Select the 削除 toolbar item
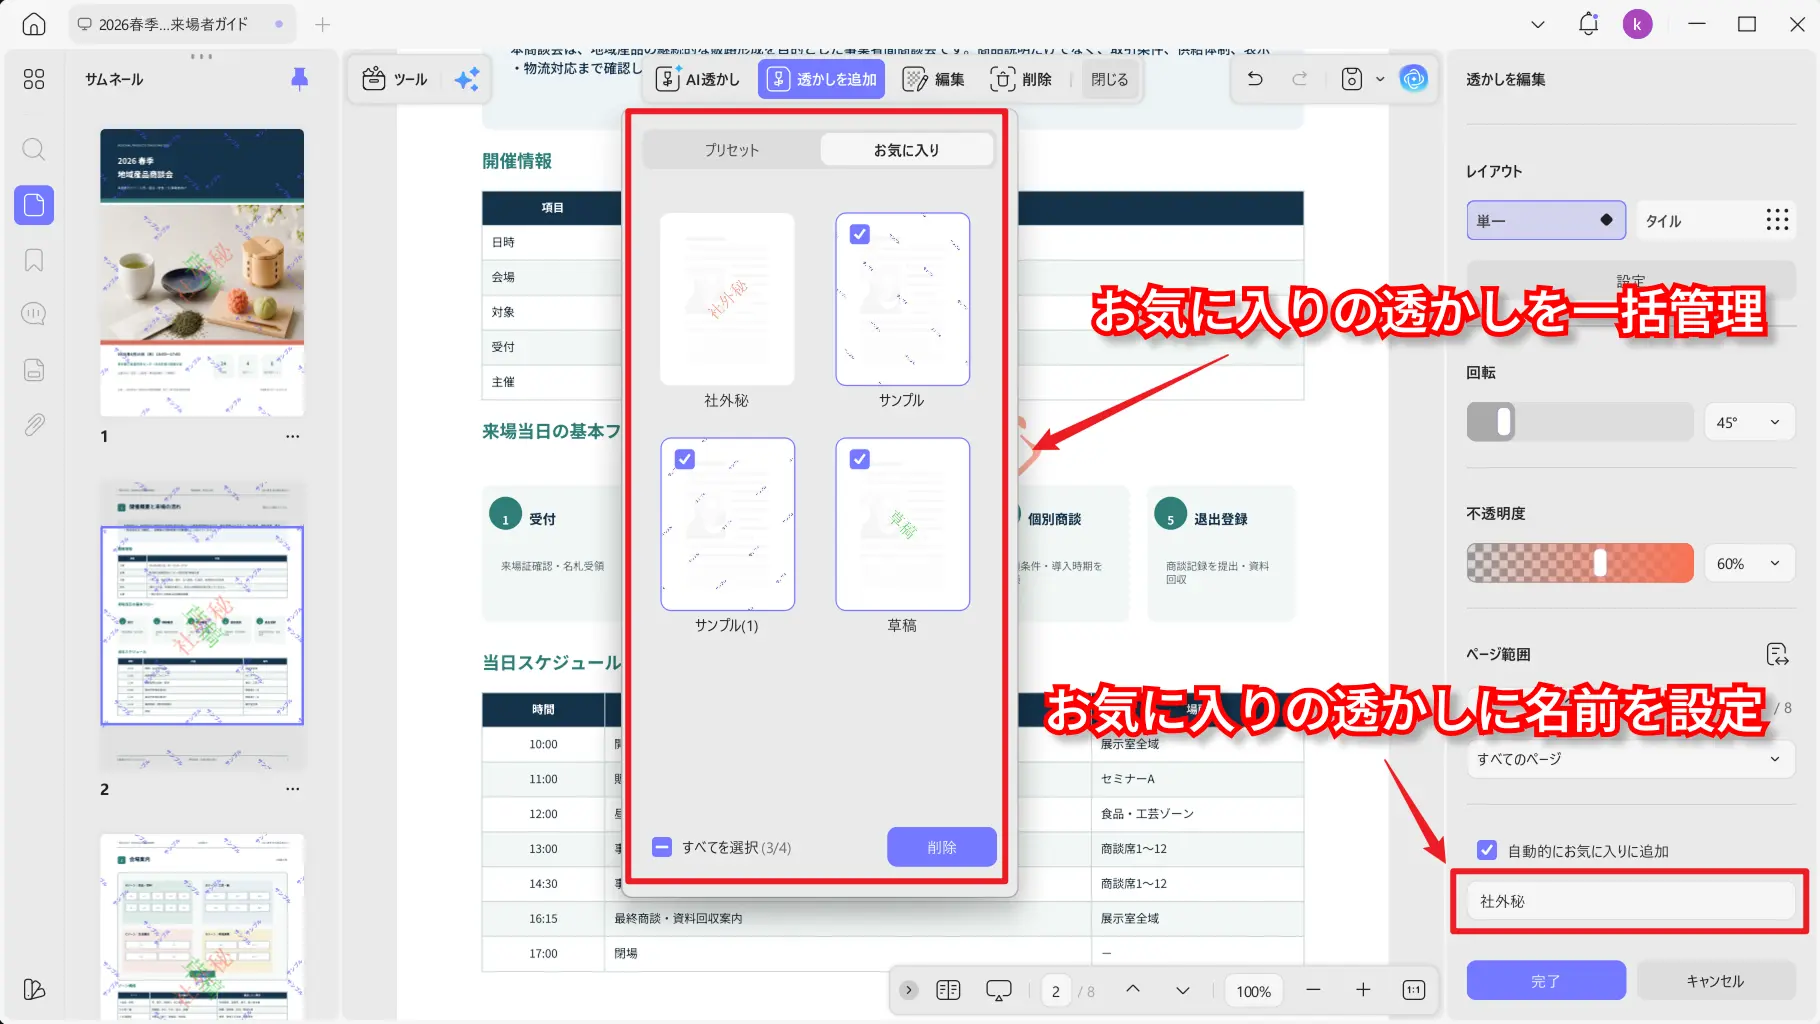 pyautogui.click(x=1021, y=79)
